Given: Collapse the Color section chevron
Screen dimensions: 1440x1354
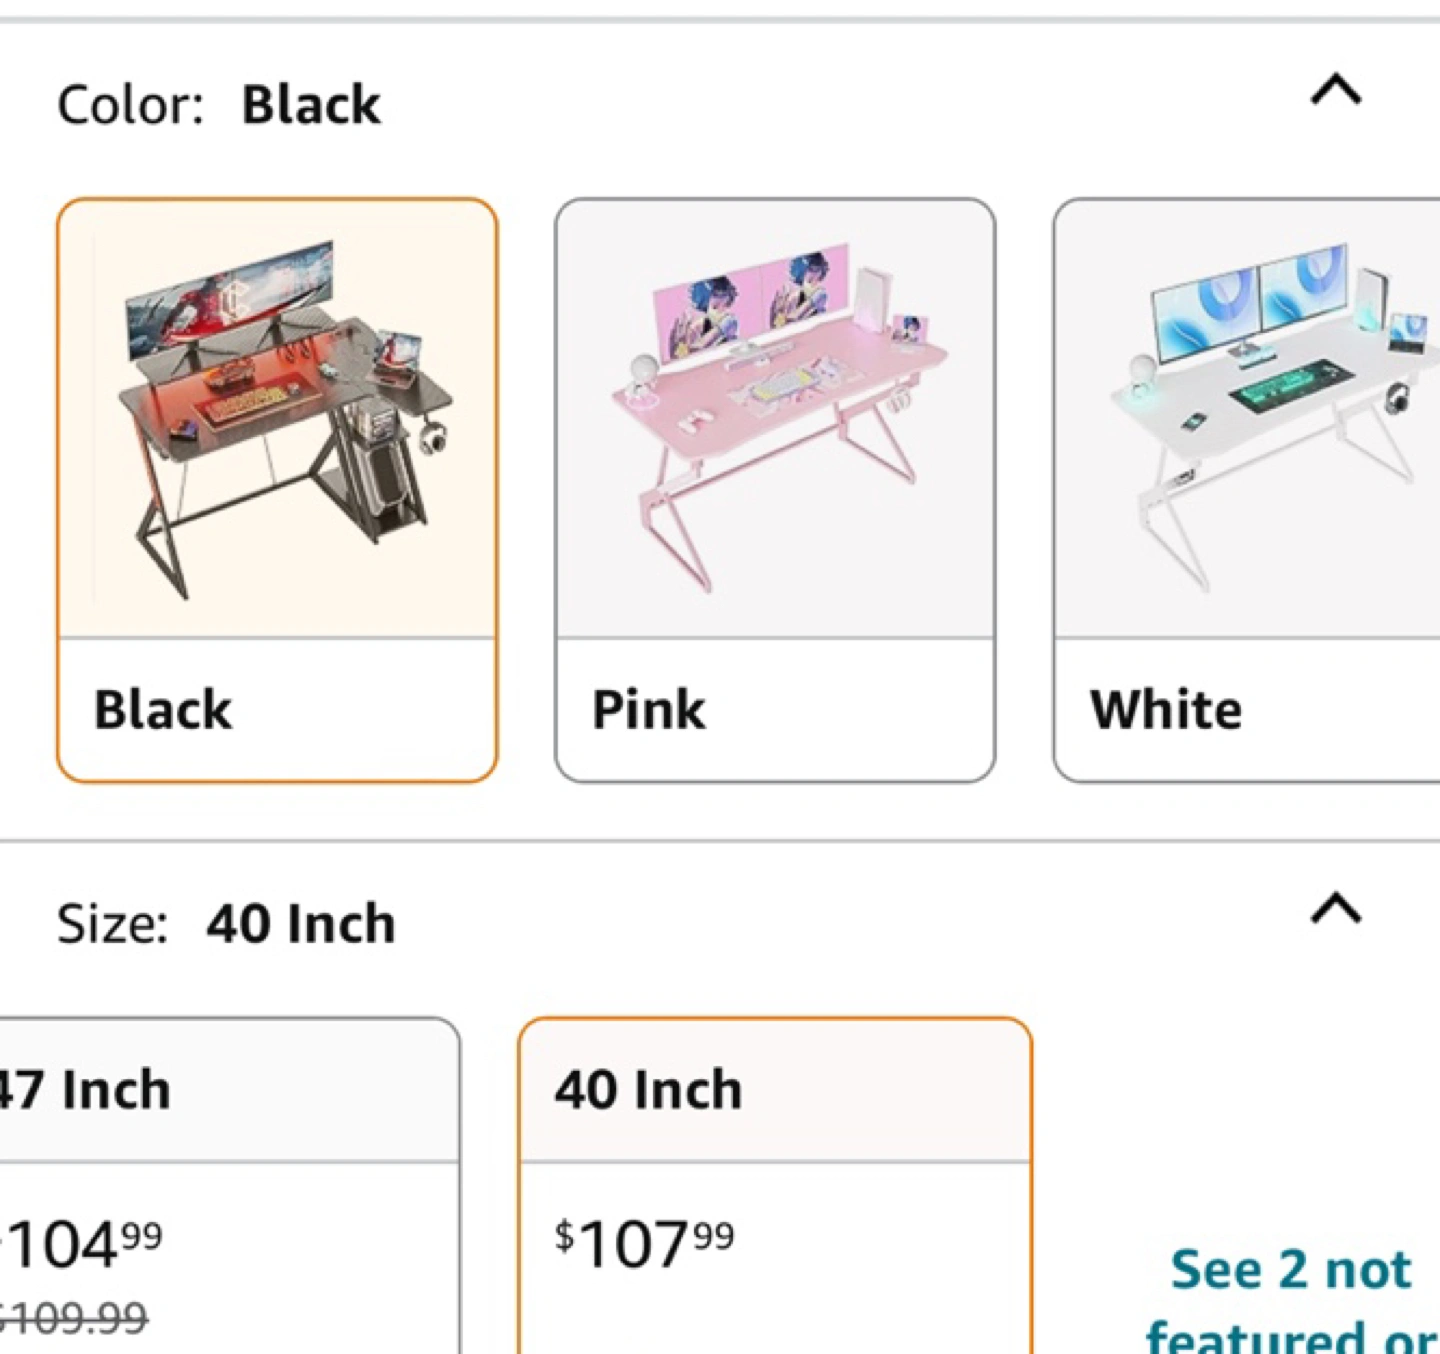Looking at the screenshot, I should pyautogui.click(x=1336, y=92).
